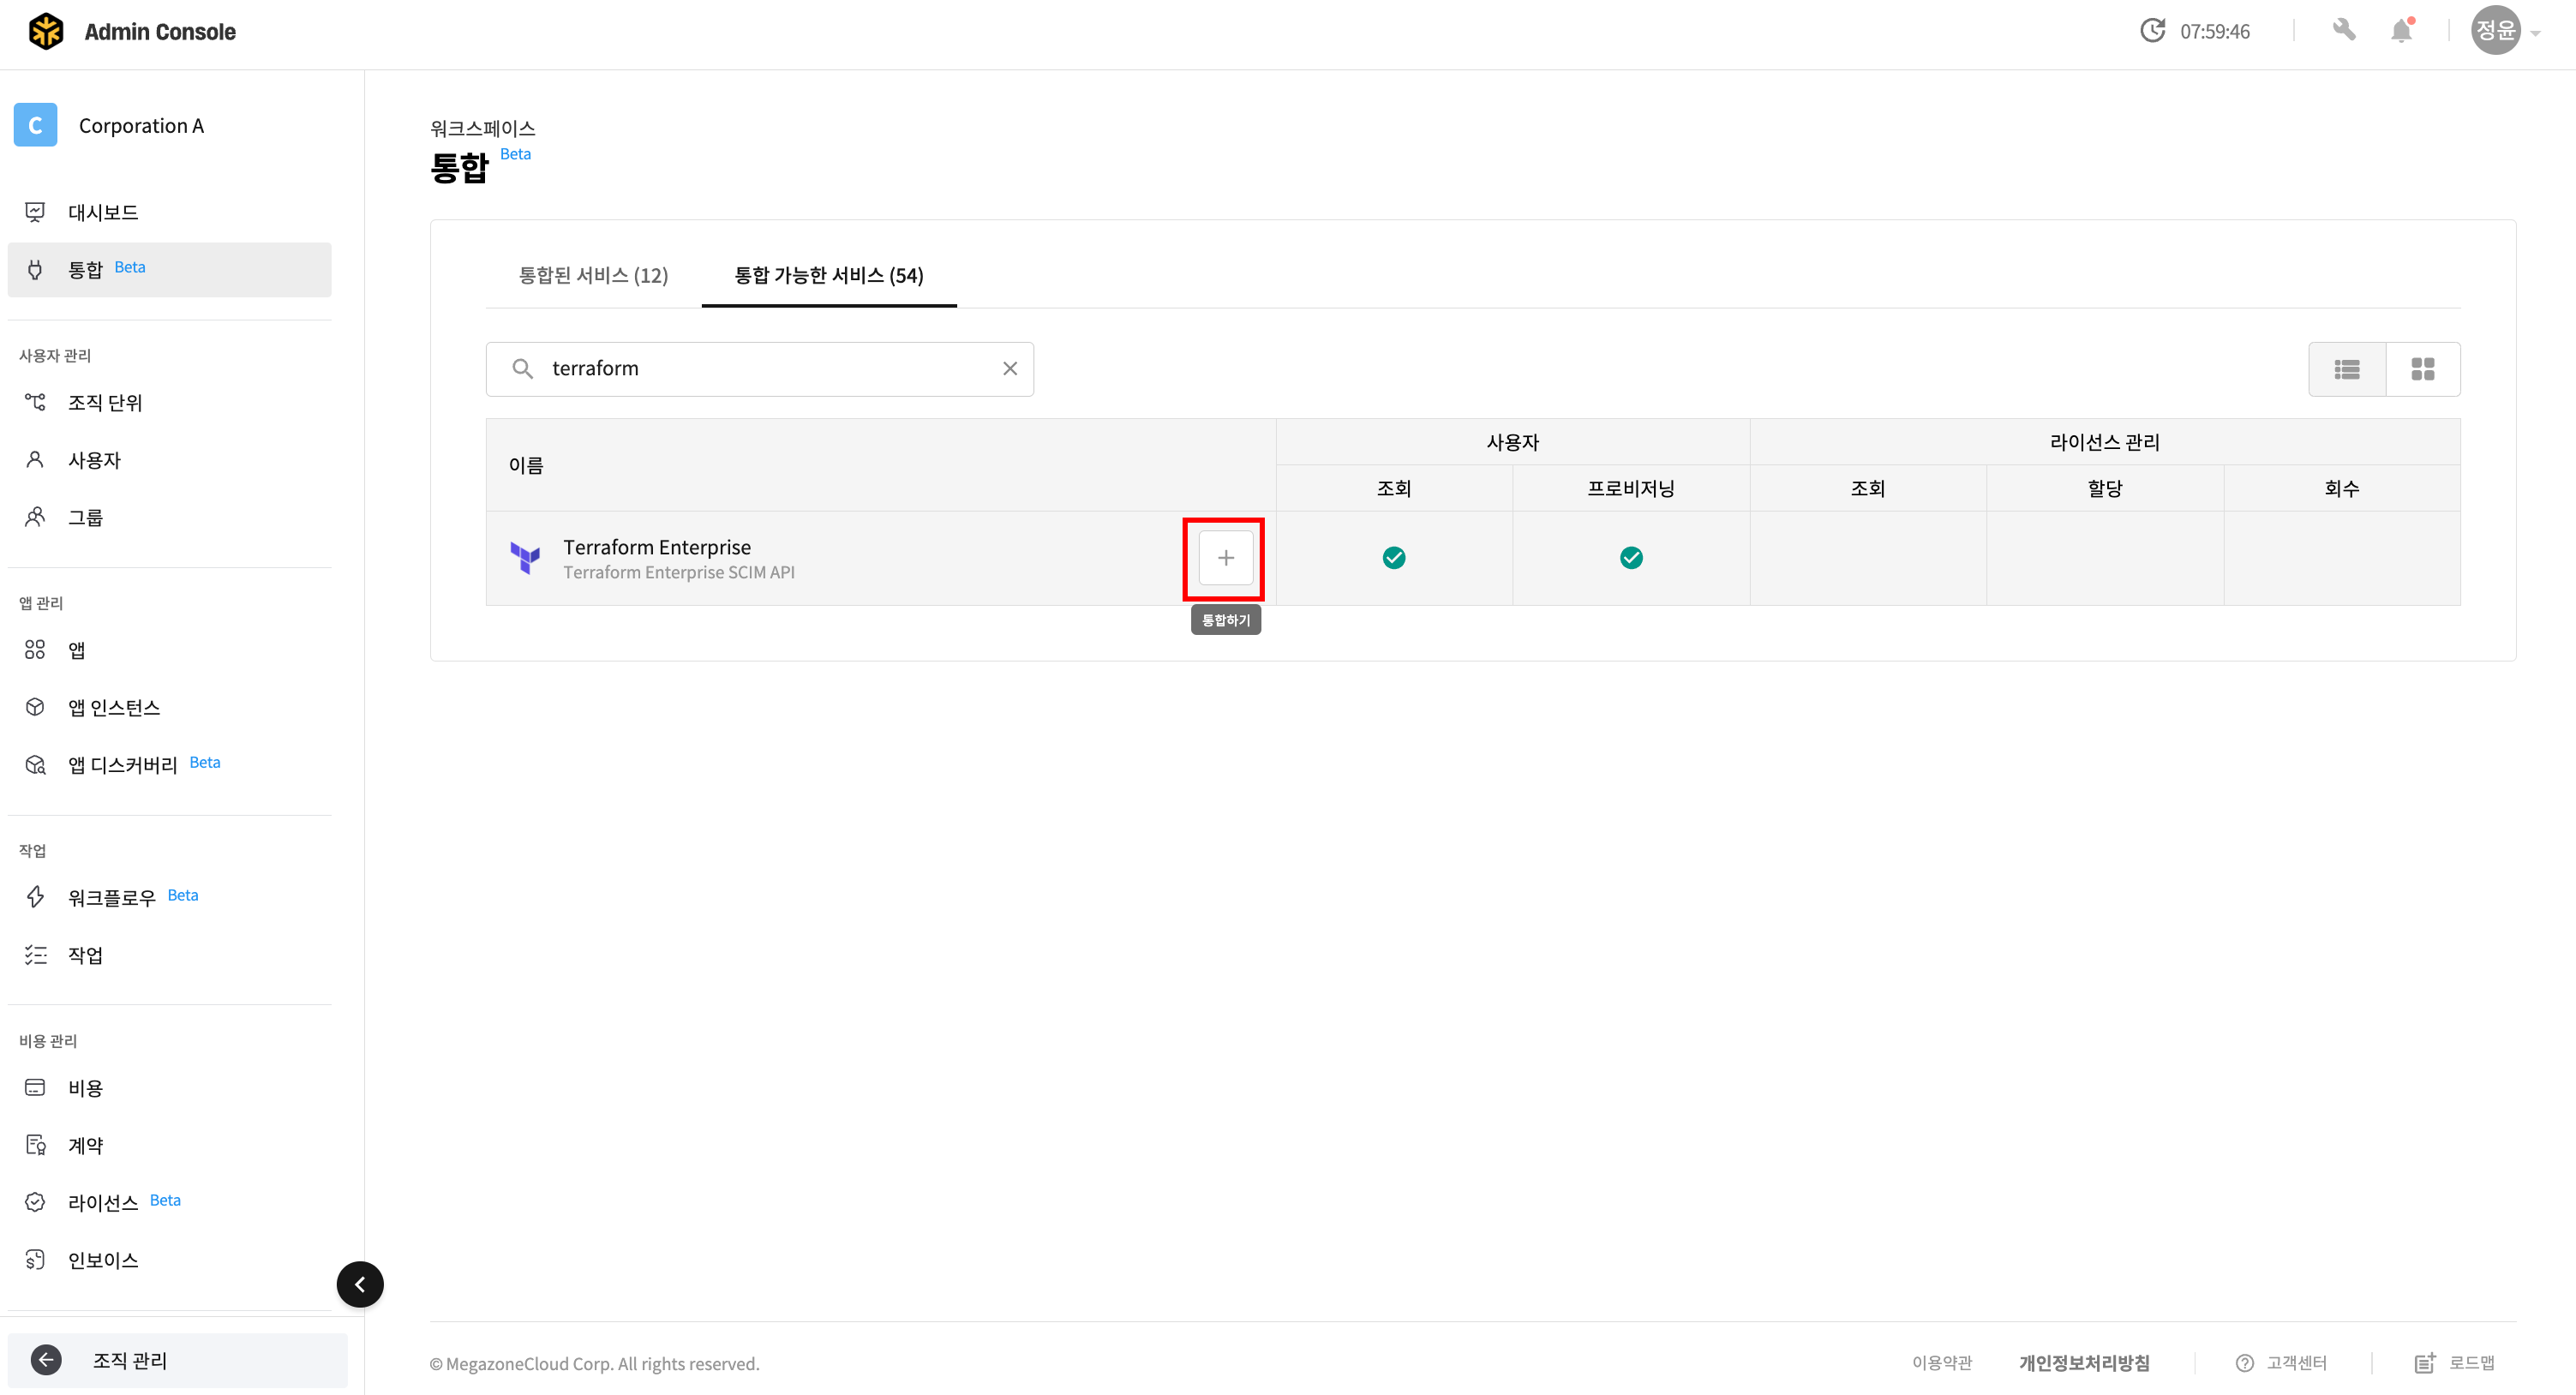Go to 대시보드 in the sidebar
Viewport: 2576px width, 1395px height.
[x=103, y=212]
